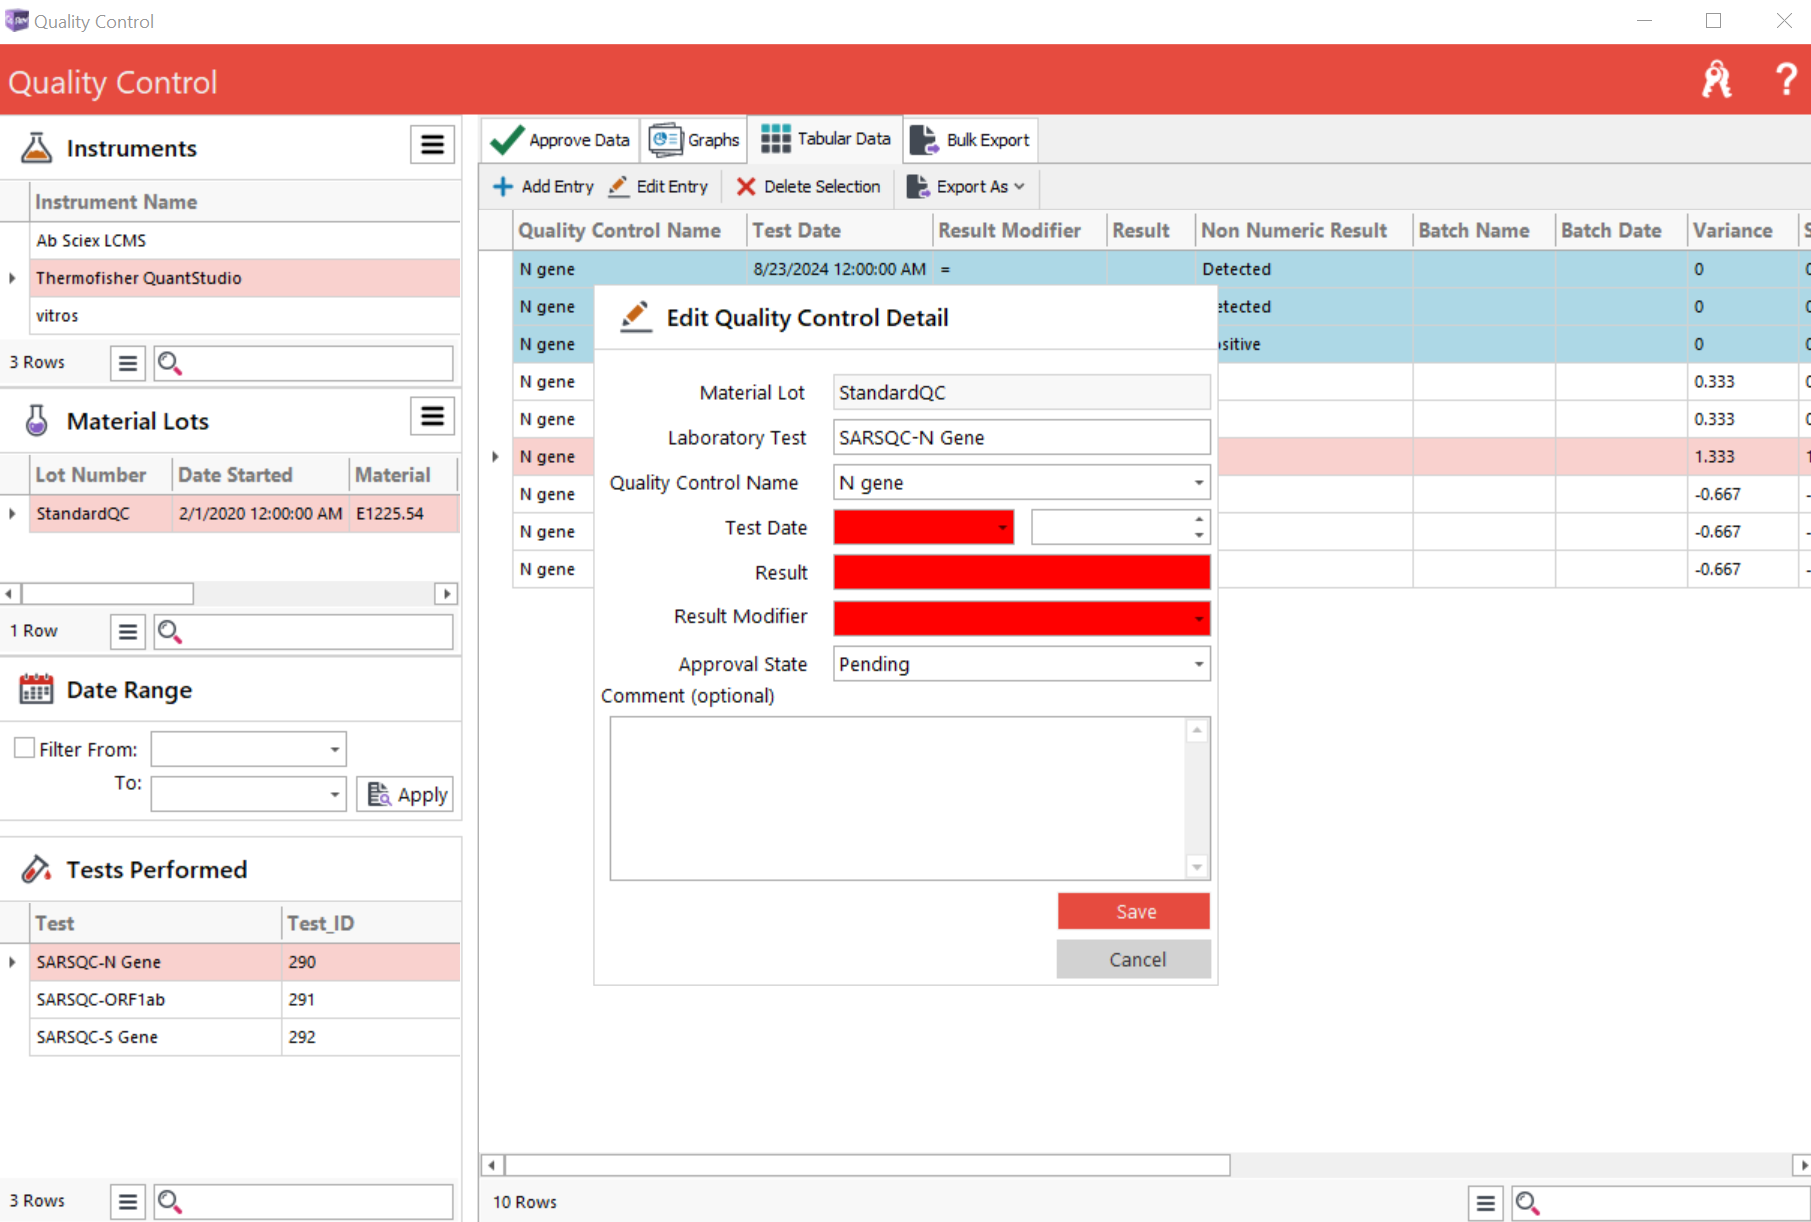Image resolution: width=1811 pixels, height=1222 pixels.
Task: Switch to the Tabular Data tab
Action: (825, 139)
